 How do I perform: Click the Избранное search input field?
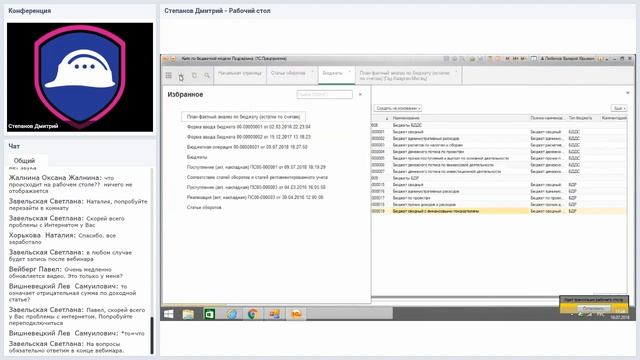[324, 95]
